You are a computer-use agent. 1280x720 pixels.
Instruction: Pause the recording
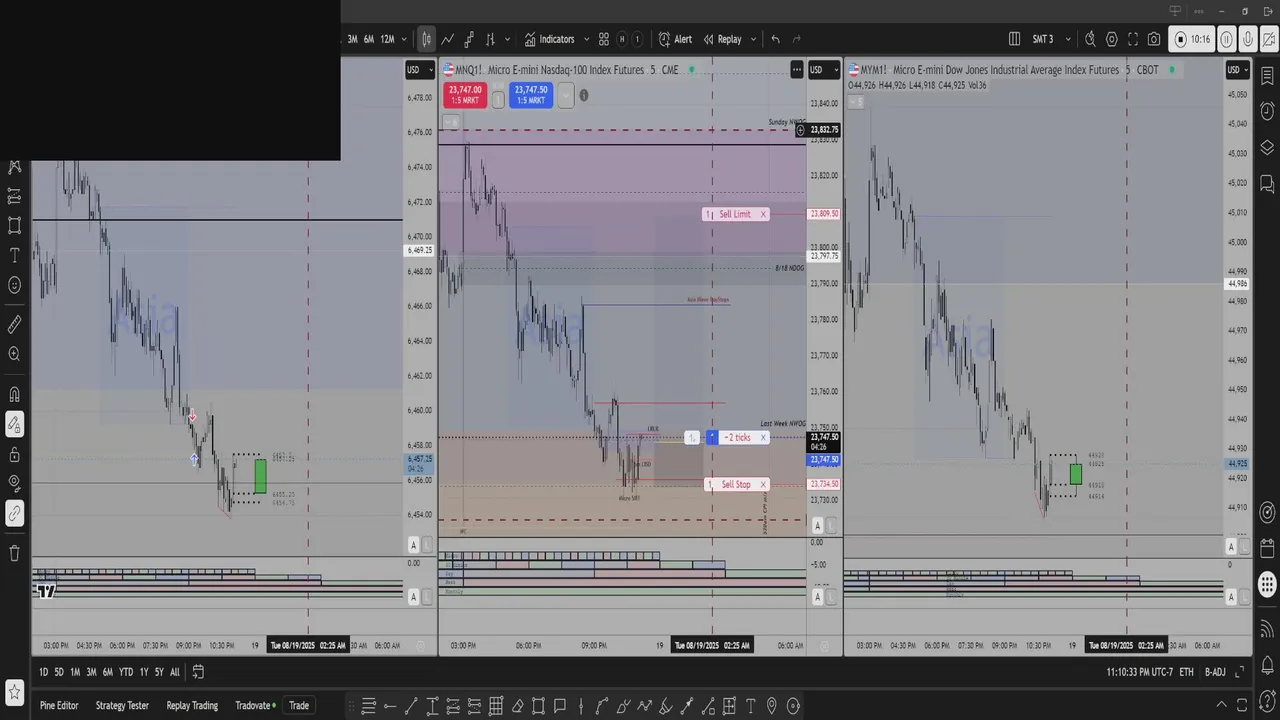click(x=1227, y=39)
